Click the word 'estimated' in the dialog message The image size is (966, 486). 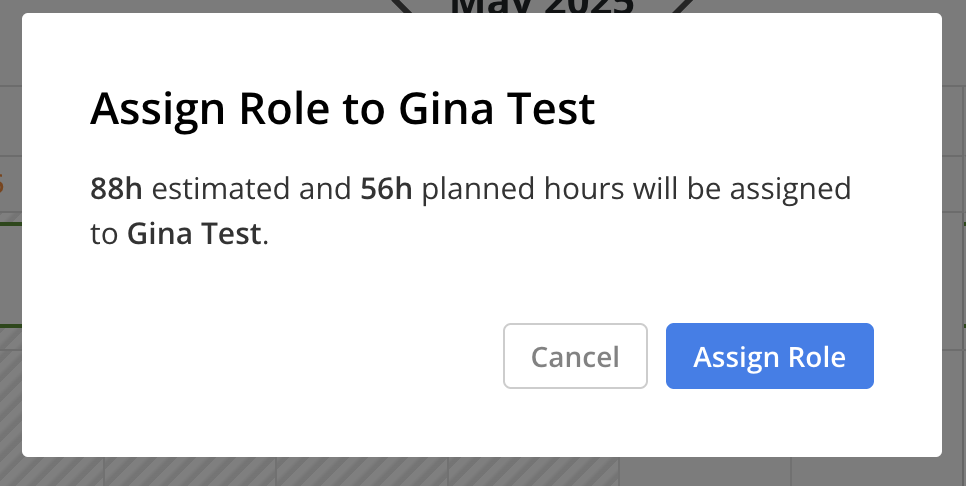(x=221, y=188)
